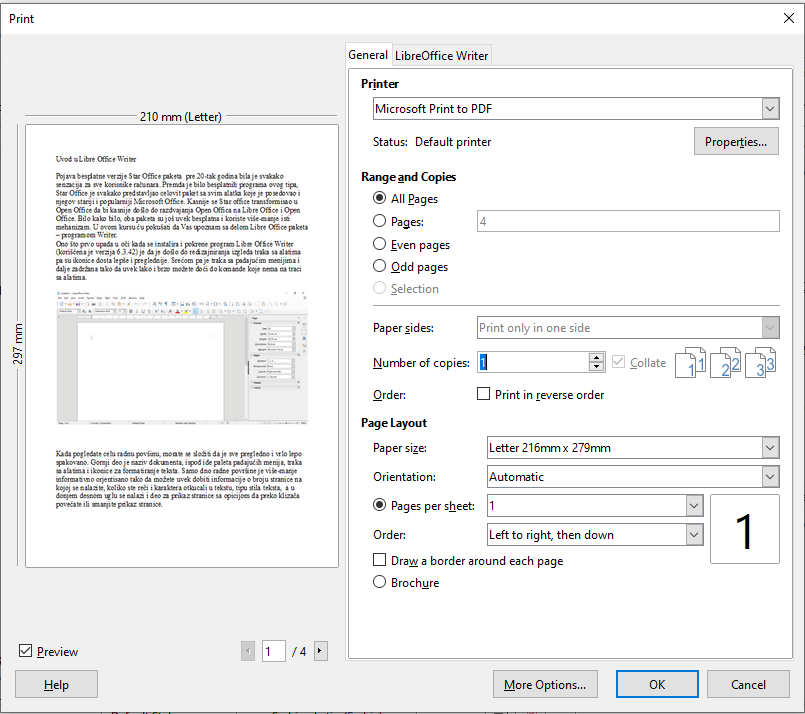Click the More Options button
The width and height of the screenshot is (805, 714).
tap(545, 685)
